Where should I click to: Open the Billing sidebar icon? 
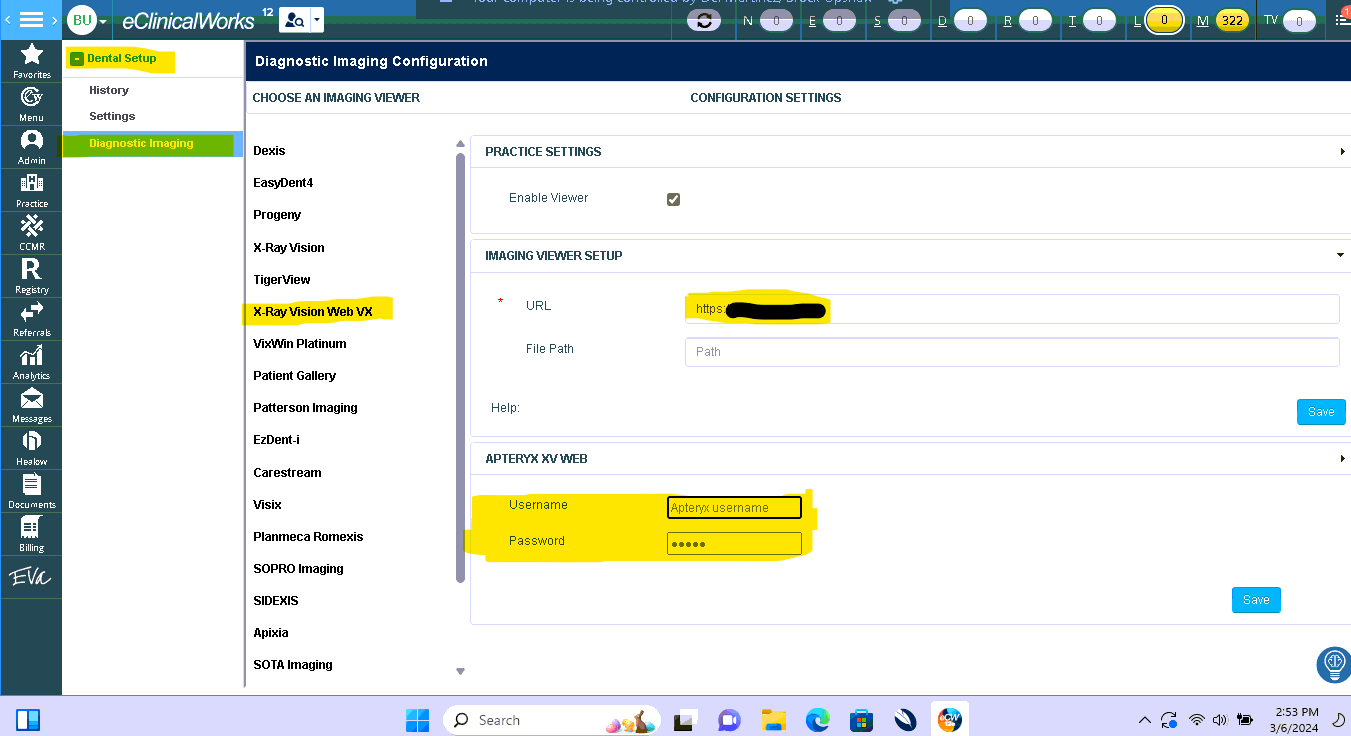pos(31,533)
